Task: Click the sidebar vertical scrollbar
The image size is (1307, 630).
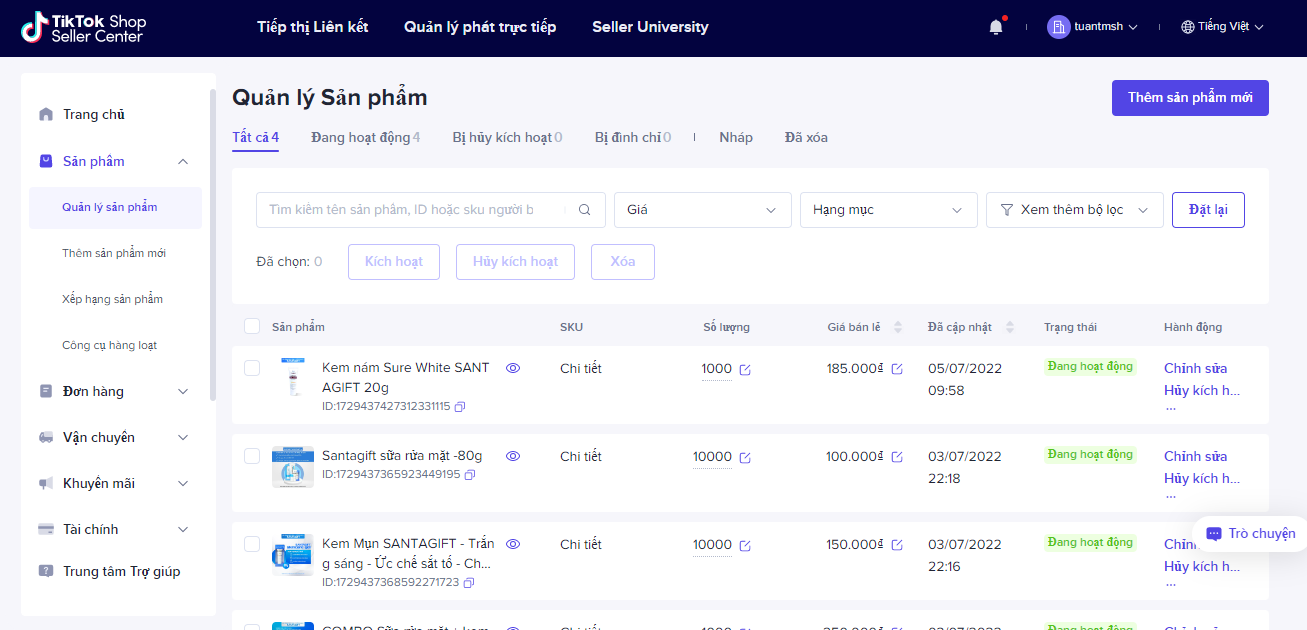Action: 212,245
